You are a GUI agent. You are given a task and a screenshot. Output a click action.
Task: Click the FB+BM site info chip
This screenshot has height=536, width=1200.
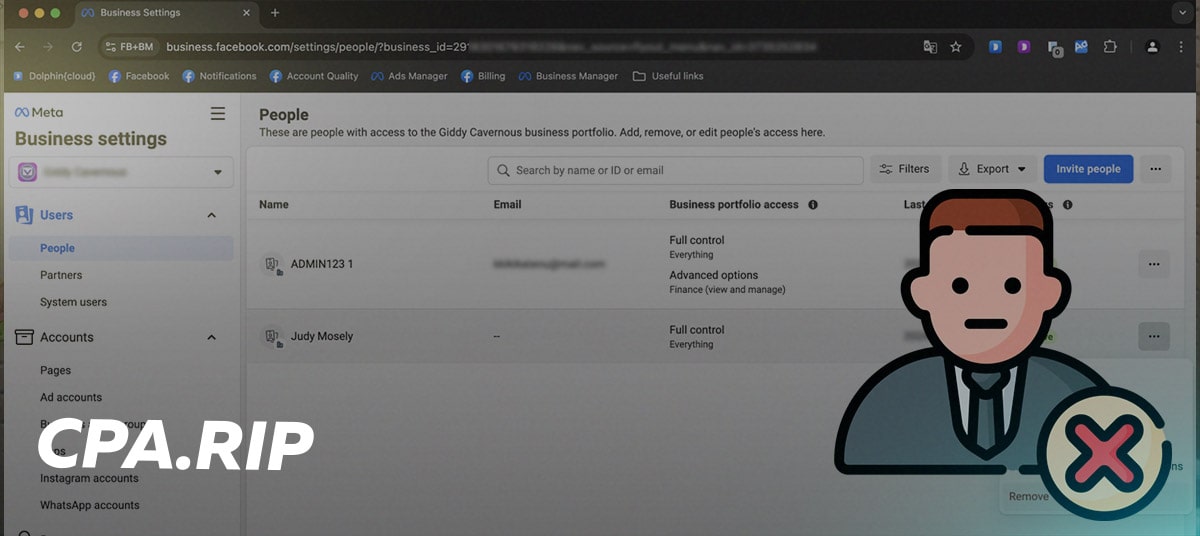(131, 47)
